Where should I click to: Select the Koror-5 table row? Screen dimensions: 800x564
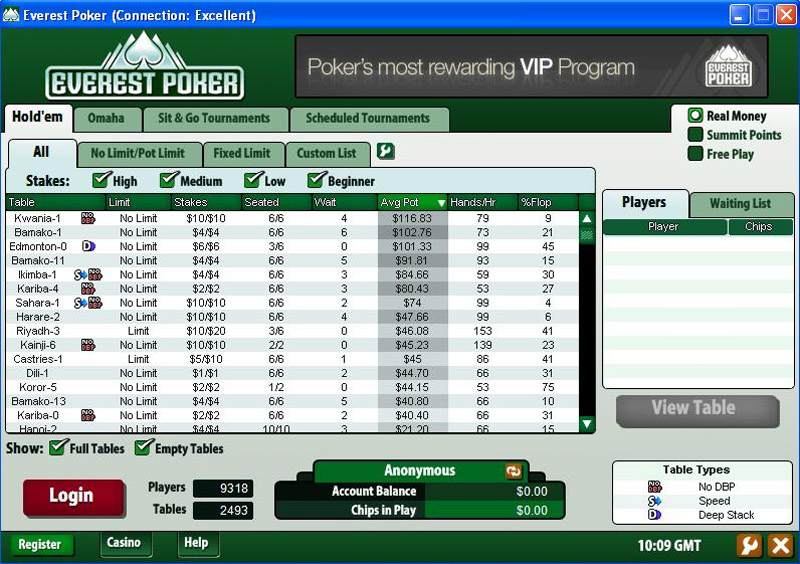pyautogui.click(x=292, y=387)
